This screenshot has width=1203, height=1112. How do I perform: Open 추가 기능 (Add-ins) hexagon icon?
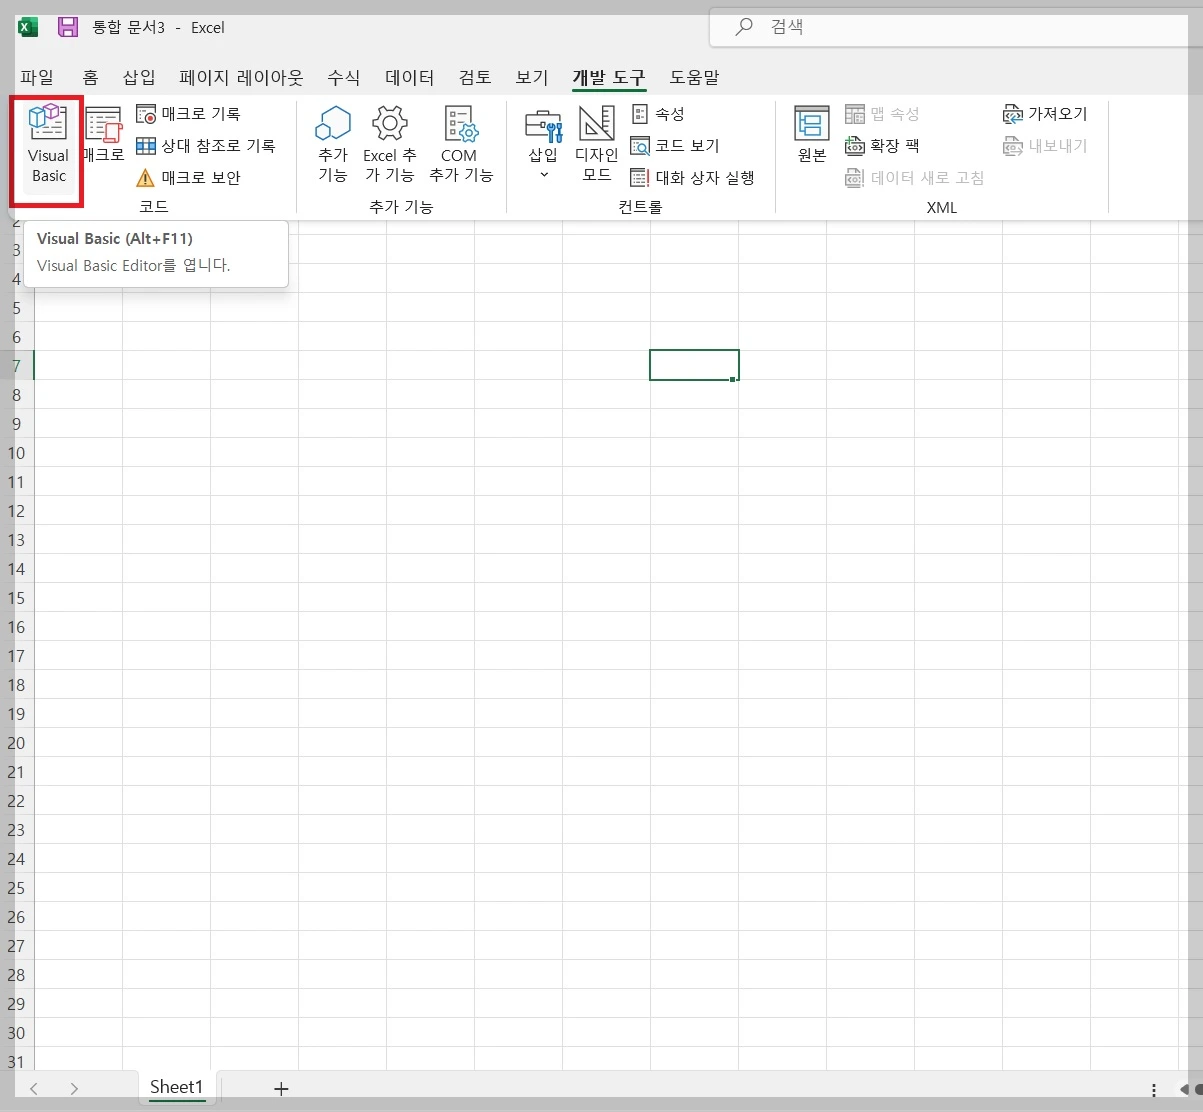(333, 145)
